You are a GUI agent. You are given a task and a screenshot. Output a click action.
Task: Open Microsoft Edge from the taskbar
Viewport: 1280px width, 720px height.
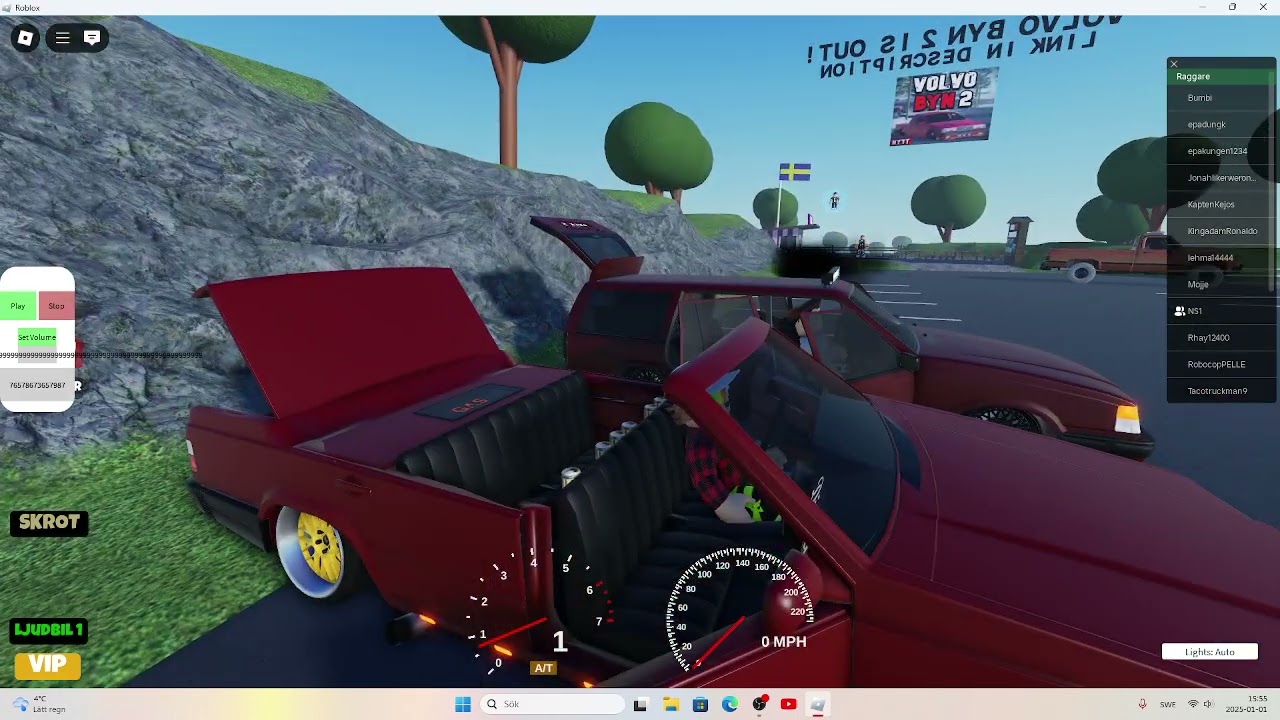(730, 704)
